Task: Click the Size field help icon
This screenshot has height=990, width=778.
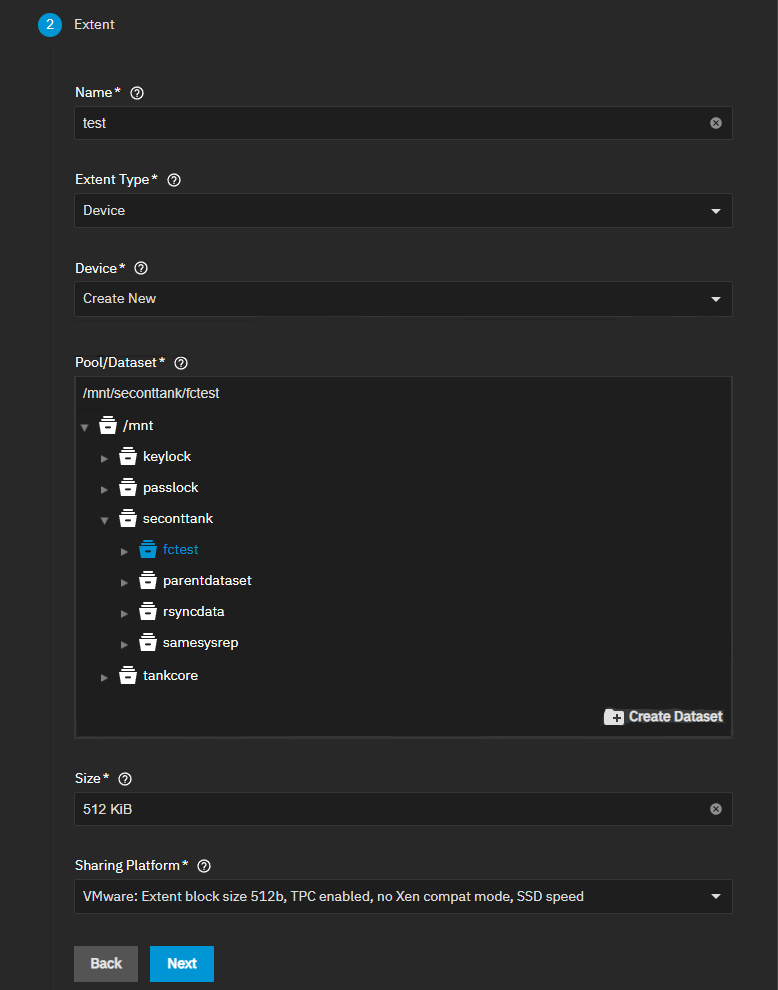Action: coord(125,779)
